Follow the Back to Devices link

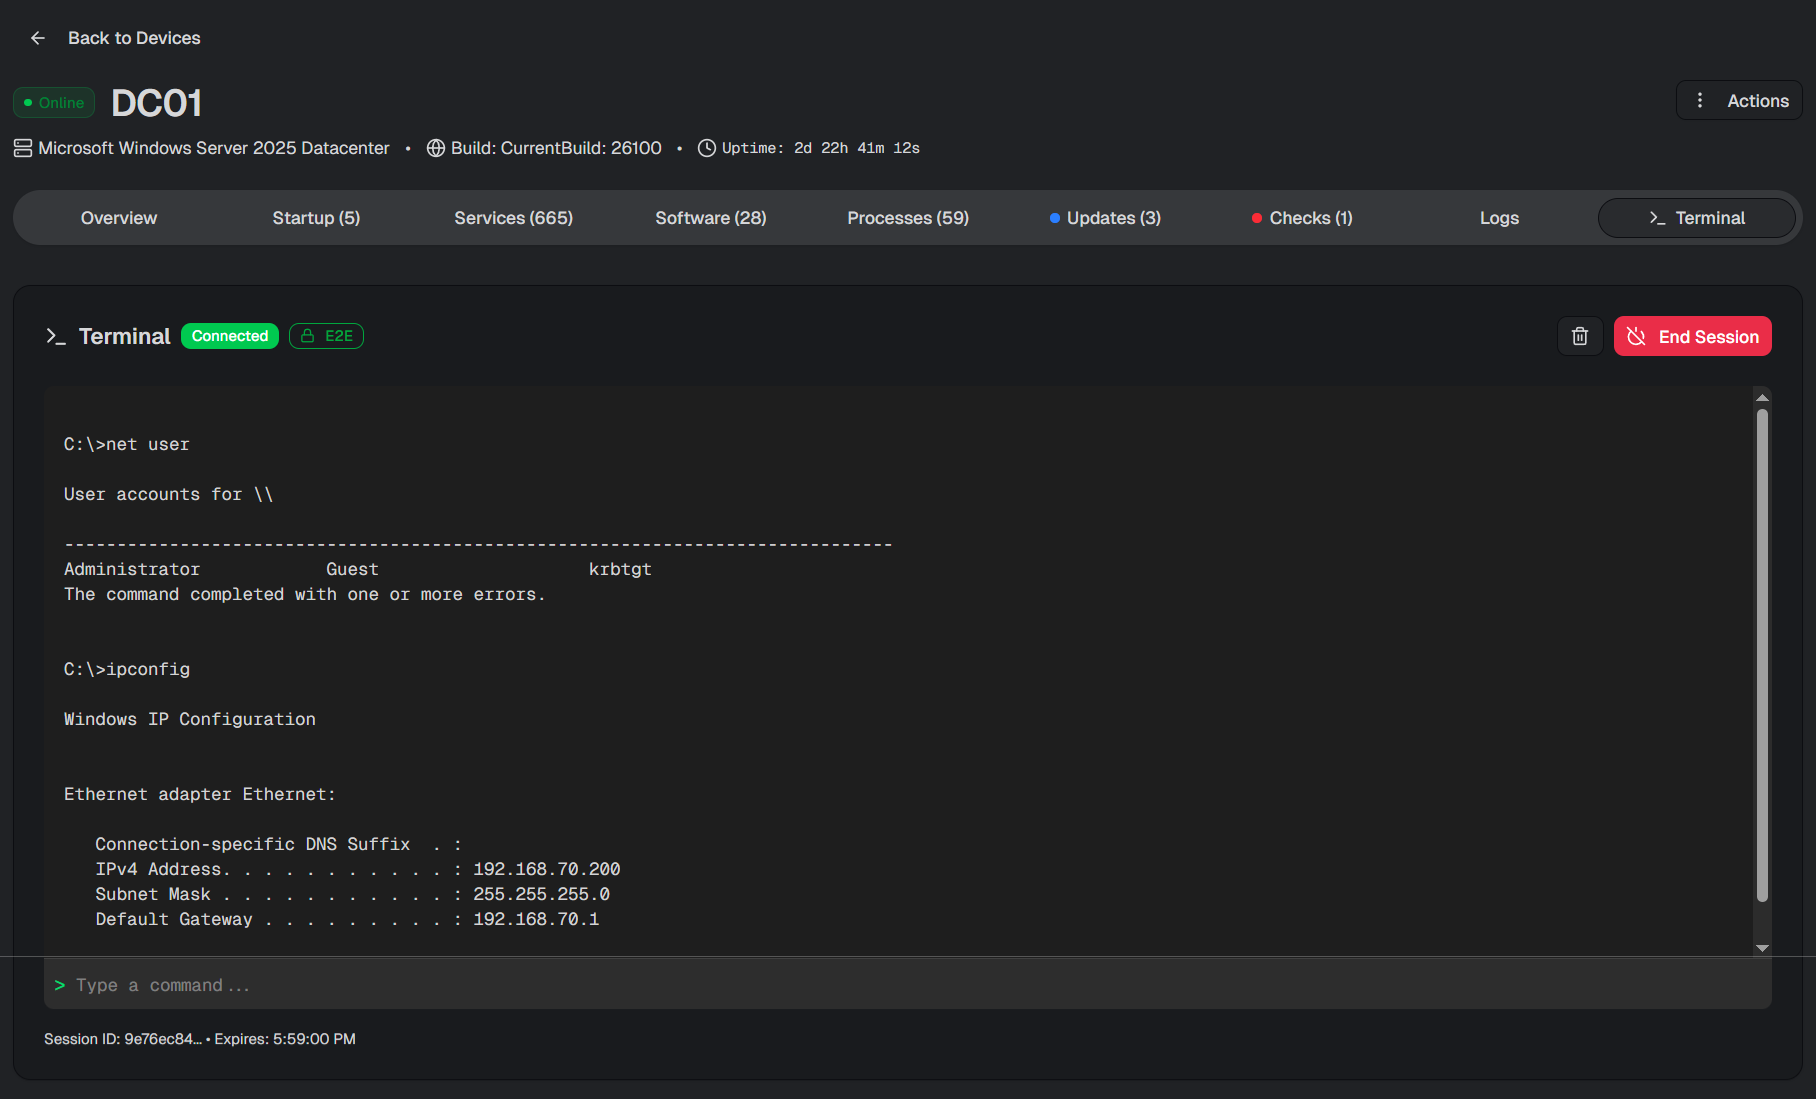[134, 38]
